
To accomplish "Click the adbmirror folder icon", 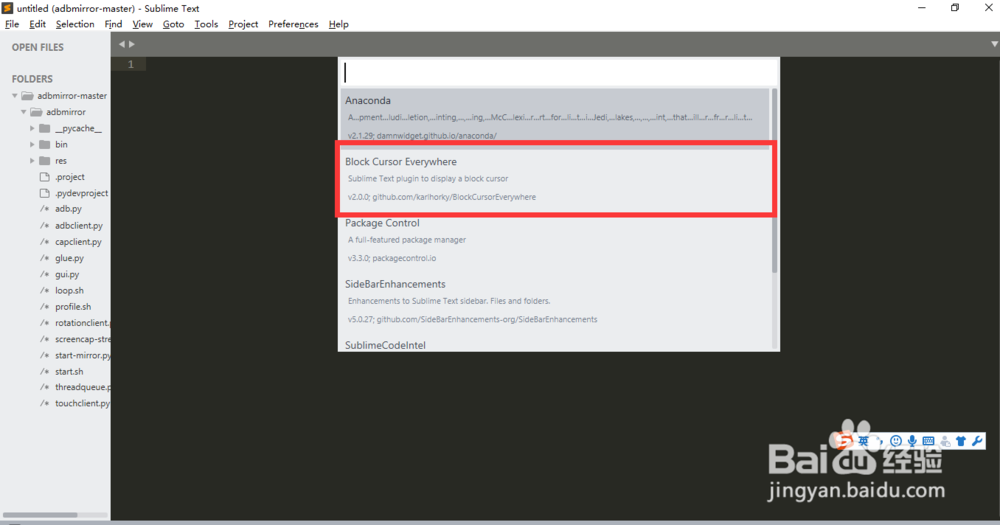I will click(36, 112).
